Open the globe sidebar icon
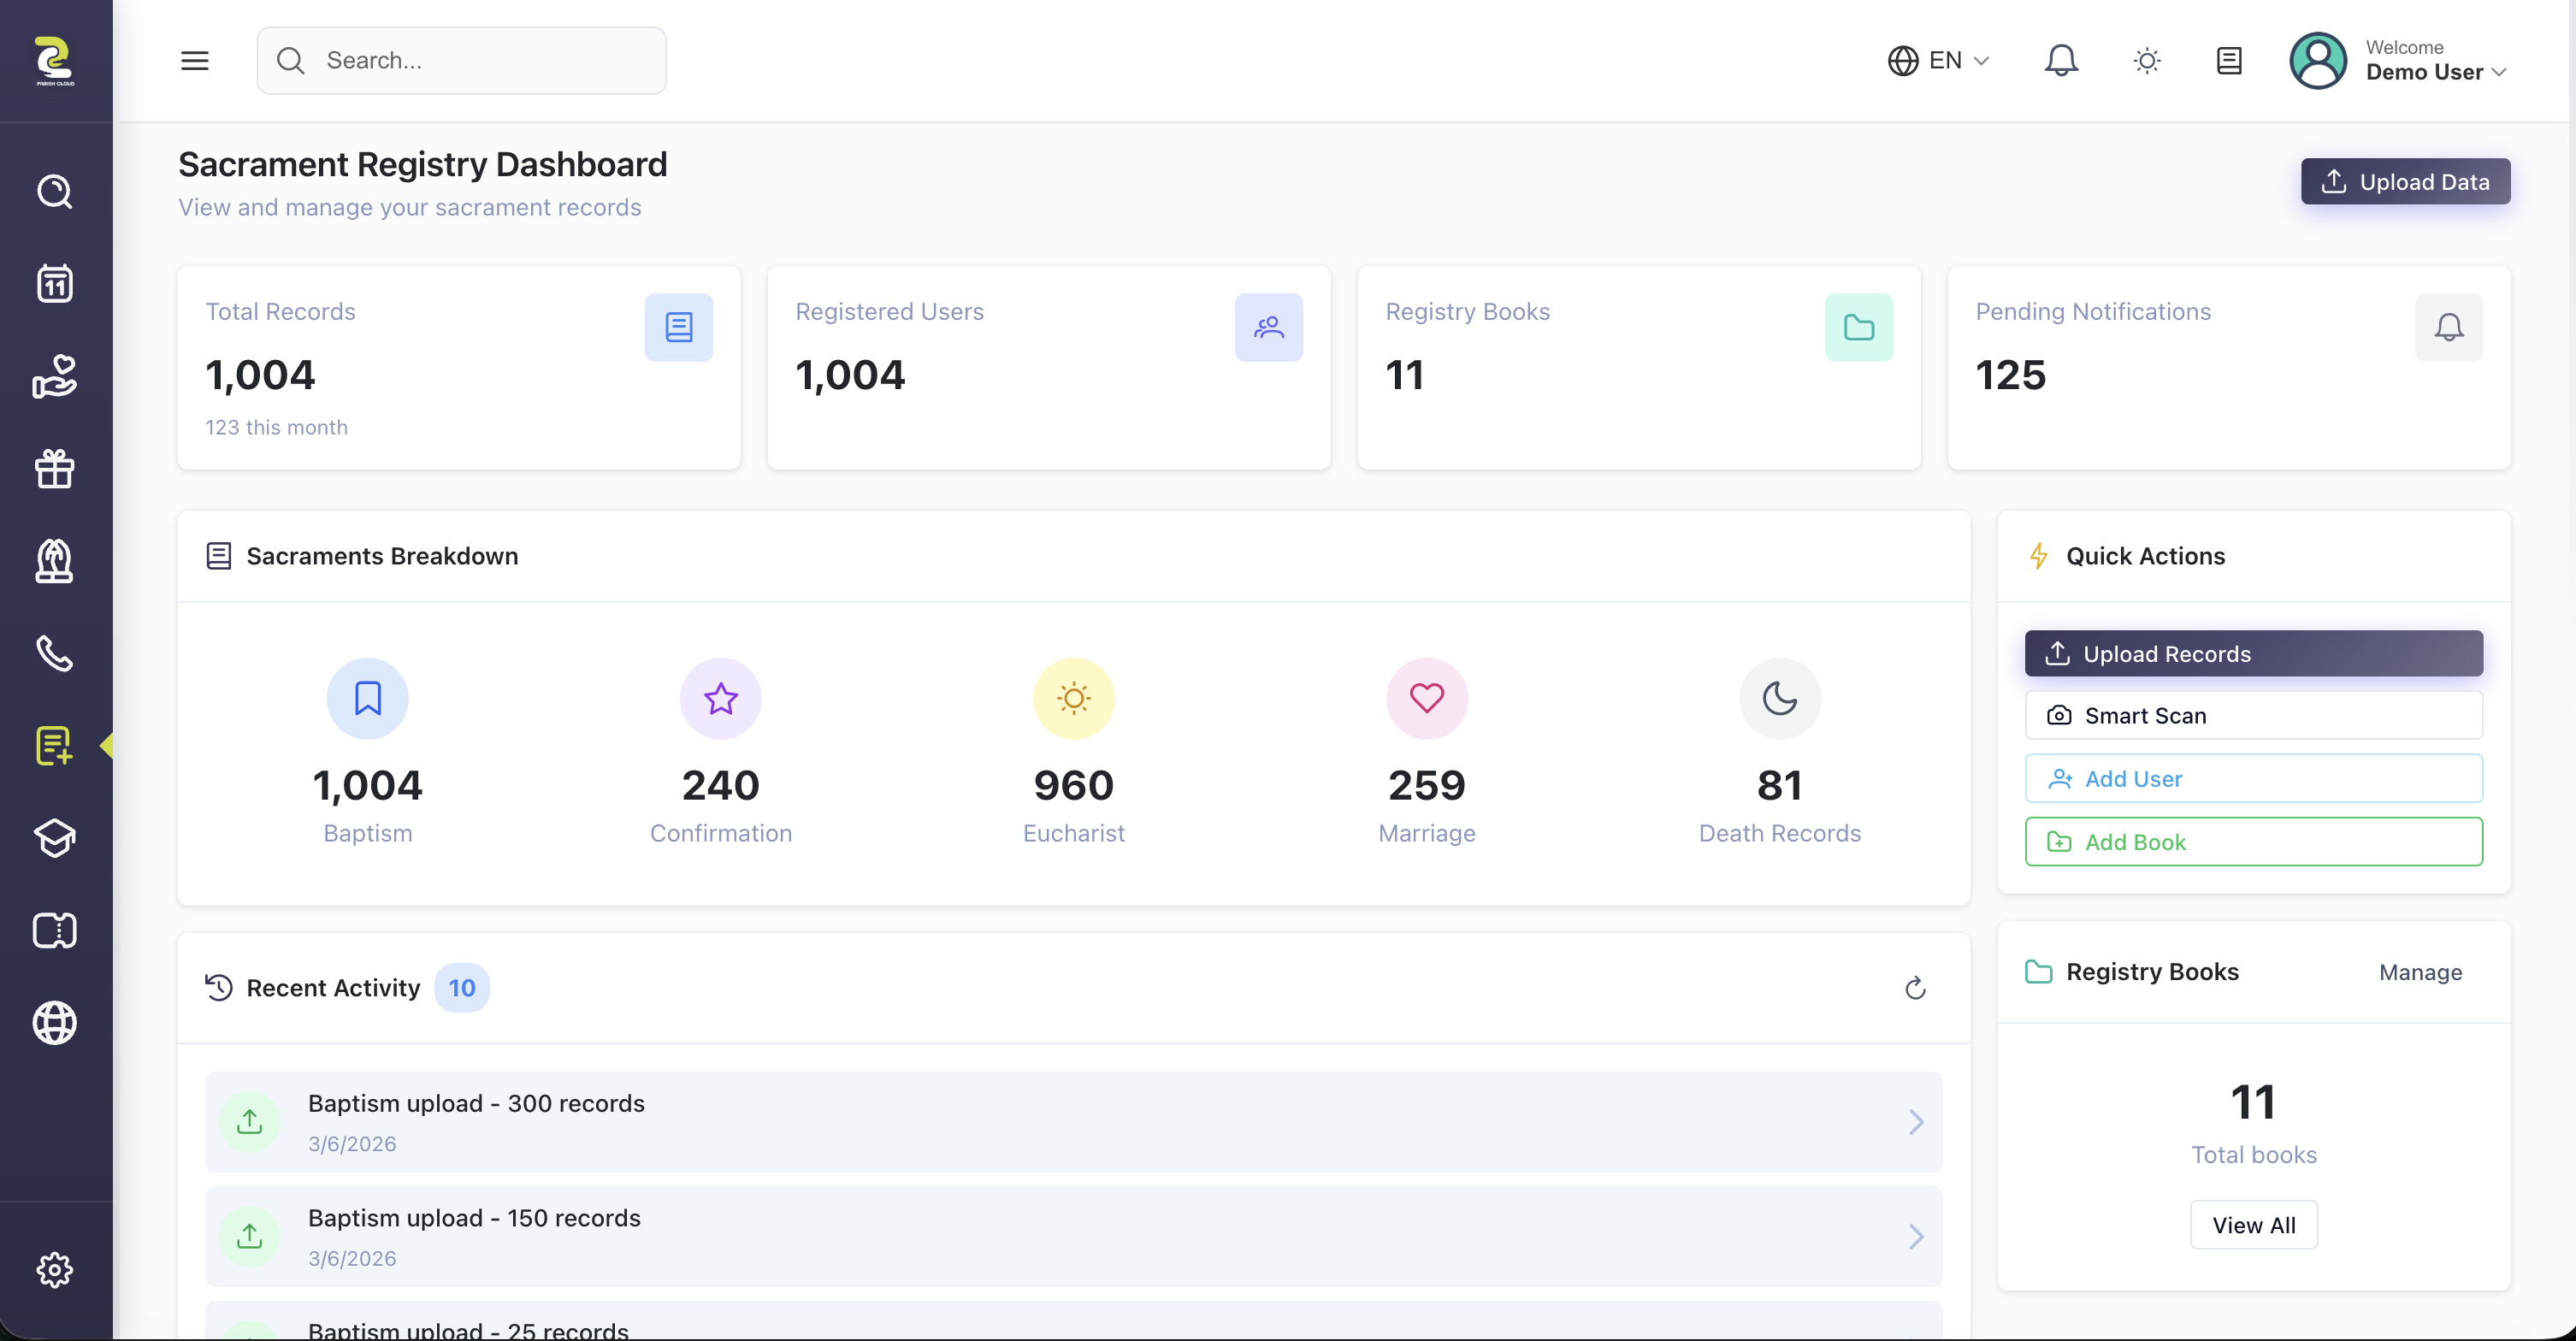The image size is (2576, 1341). click(55, 1023)
